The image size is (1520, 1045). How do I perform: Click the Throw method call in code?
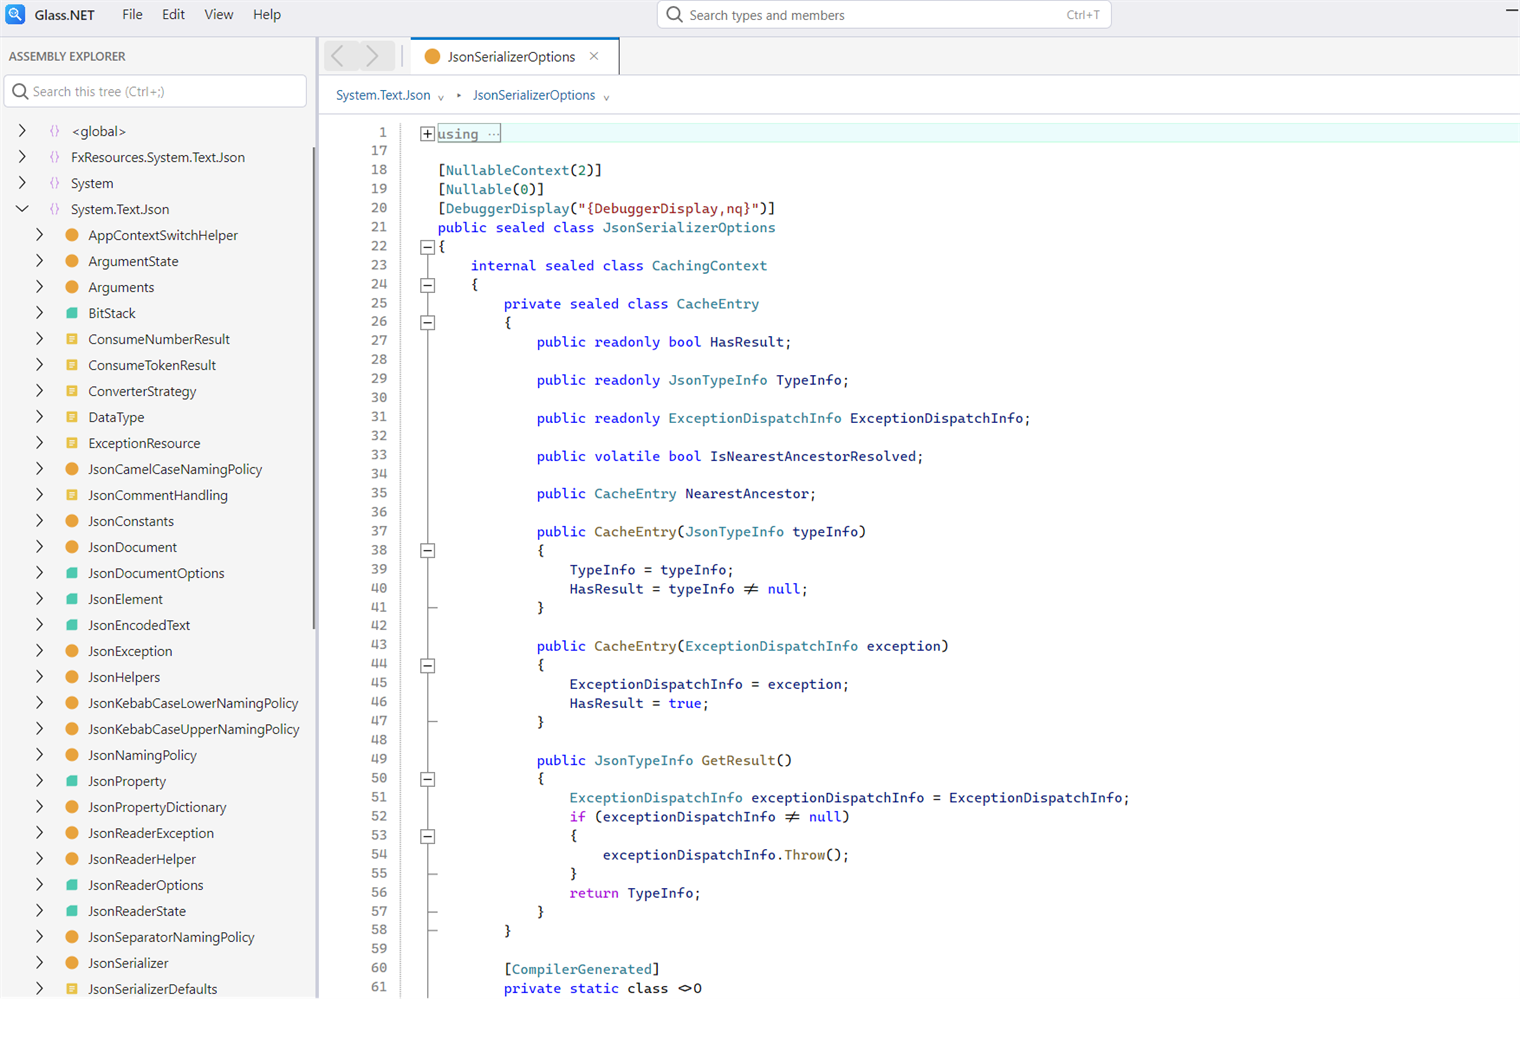[x=805, y=856]
